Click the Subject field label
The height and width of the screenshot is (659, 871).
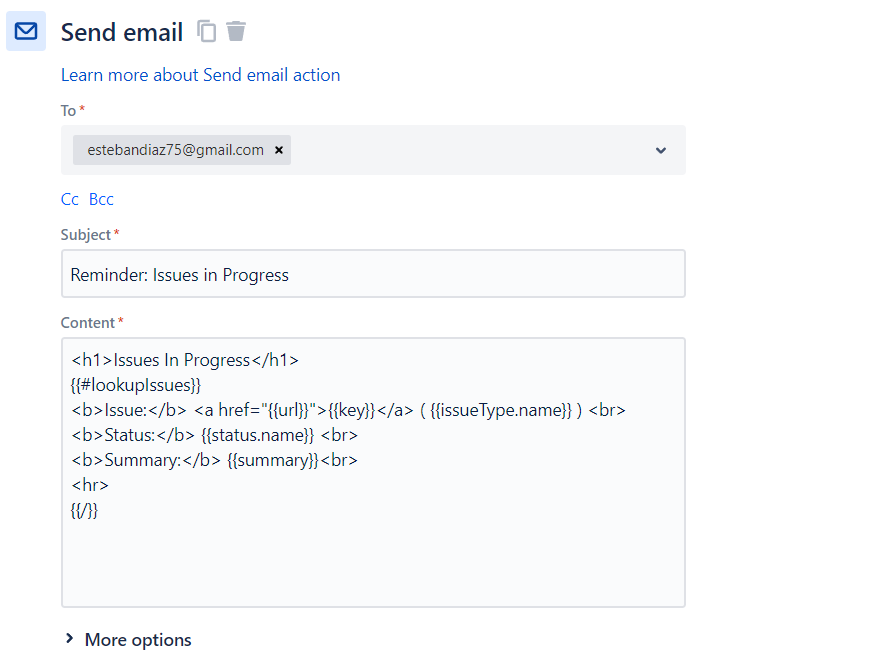(85, 234)
